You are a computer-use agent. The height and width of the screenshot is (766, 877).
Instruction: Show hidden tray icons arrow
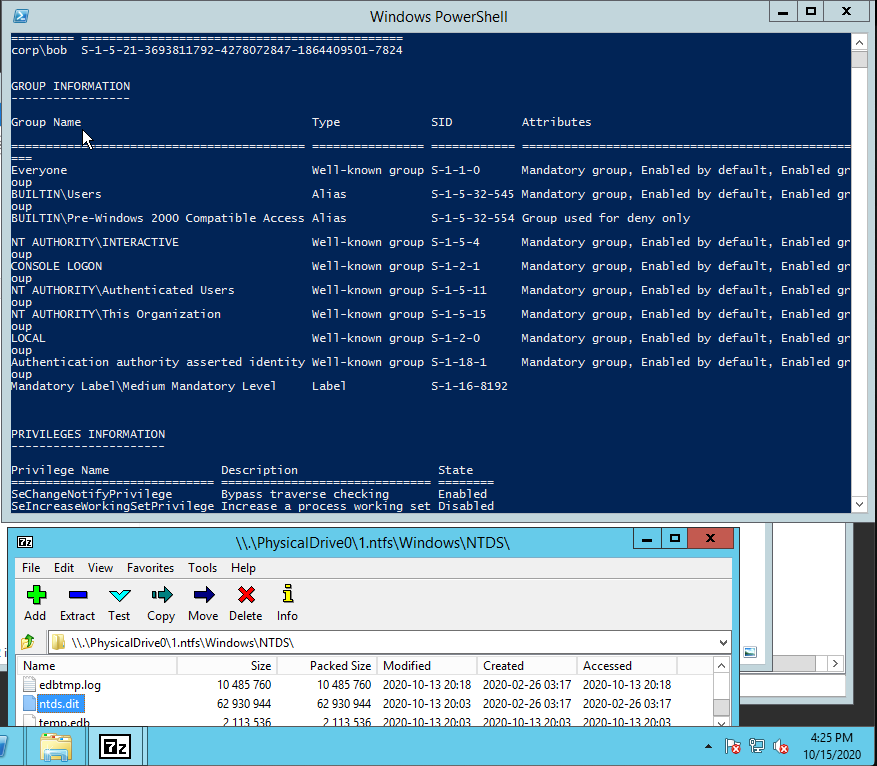pyautogui.click(x=708, y=746)
